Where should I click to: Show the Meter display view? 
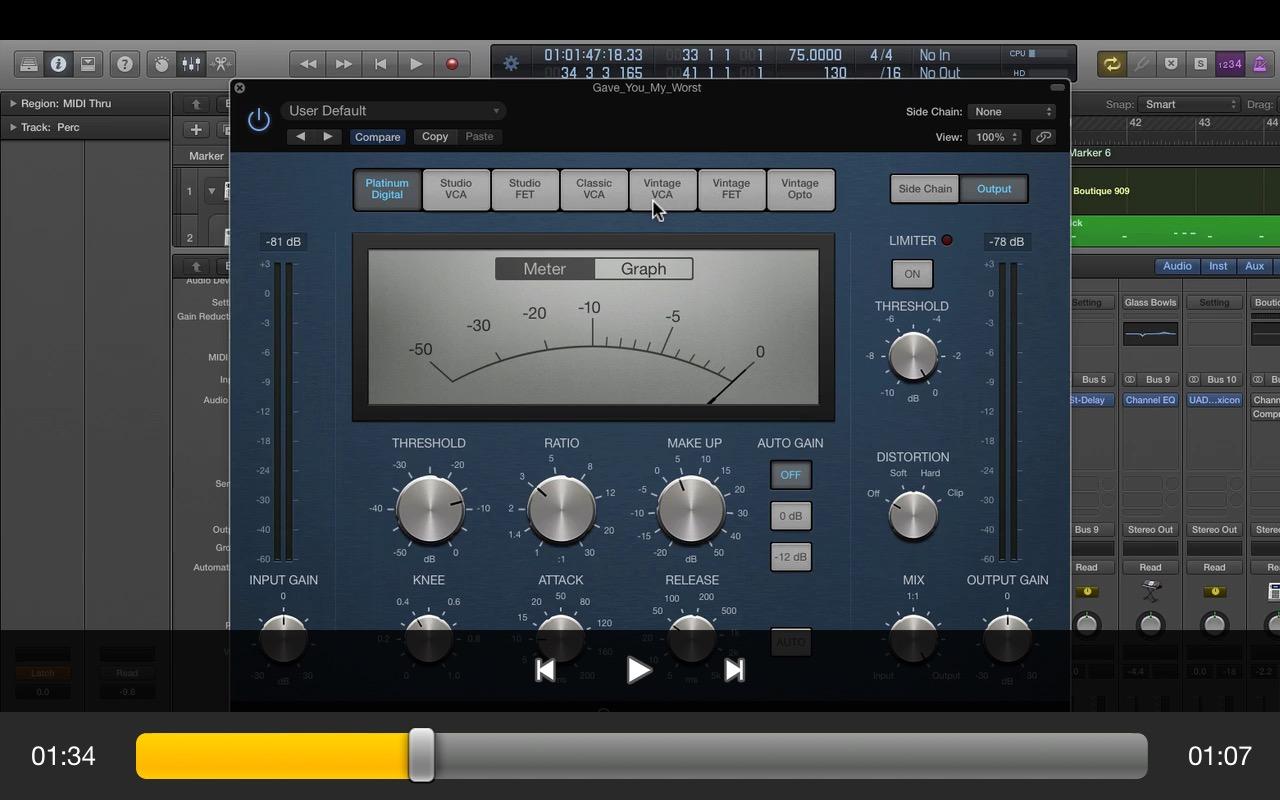pos(545,269)
